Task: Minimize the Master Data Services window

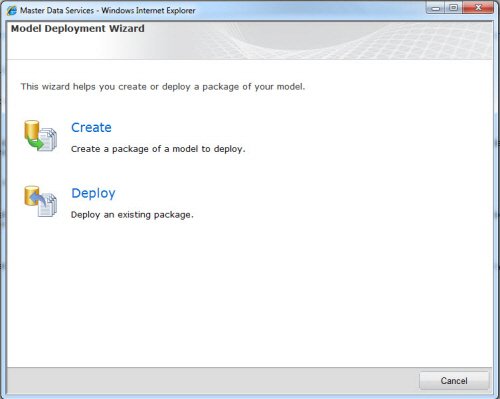Action: click(436, 8)
